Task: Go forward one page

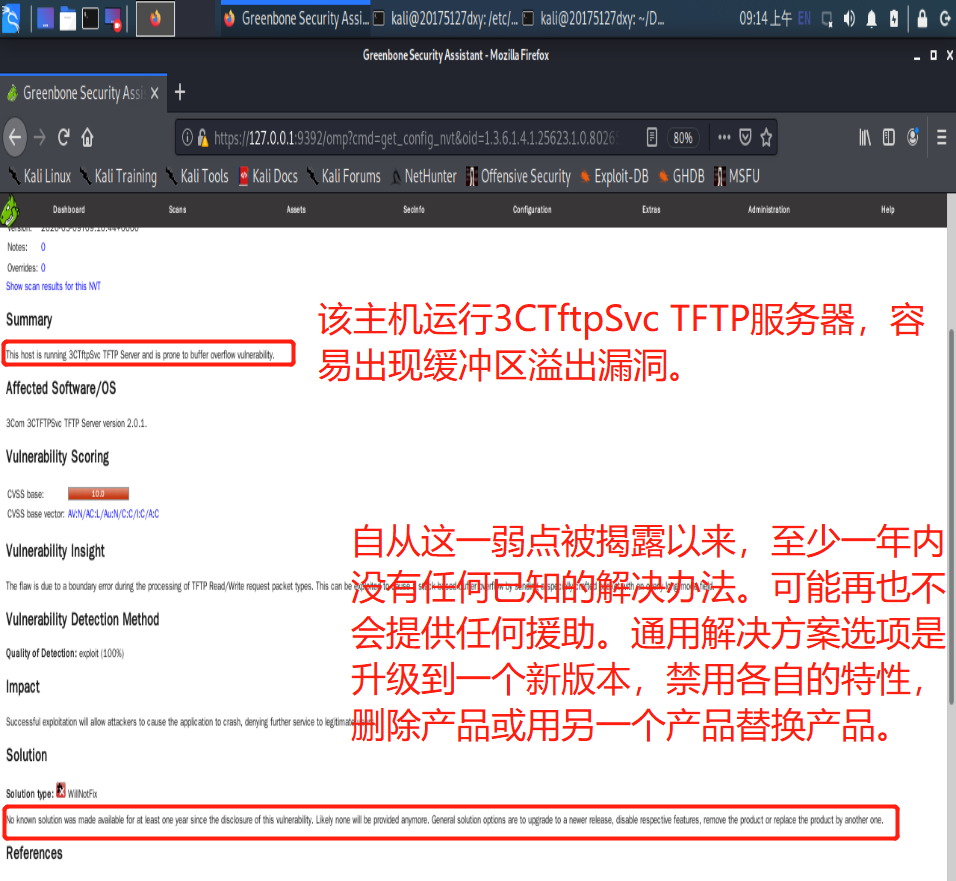Action: [x=40, y=138]
